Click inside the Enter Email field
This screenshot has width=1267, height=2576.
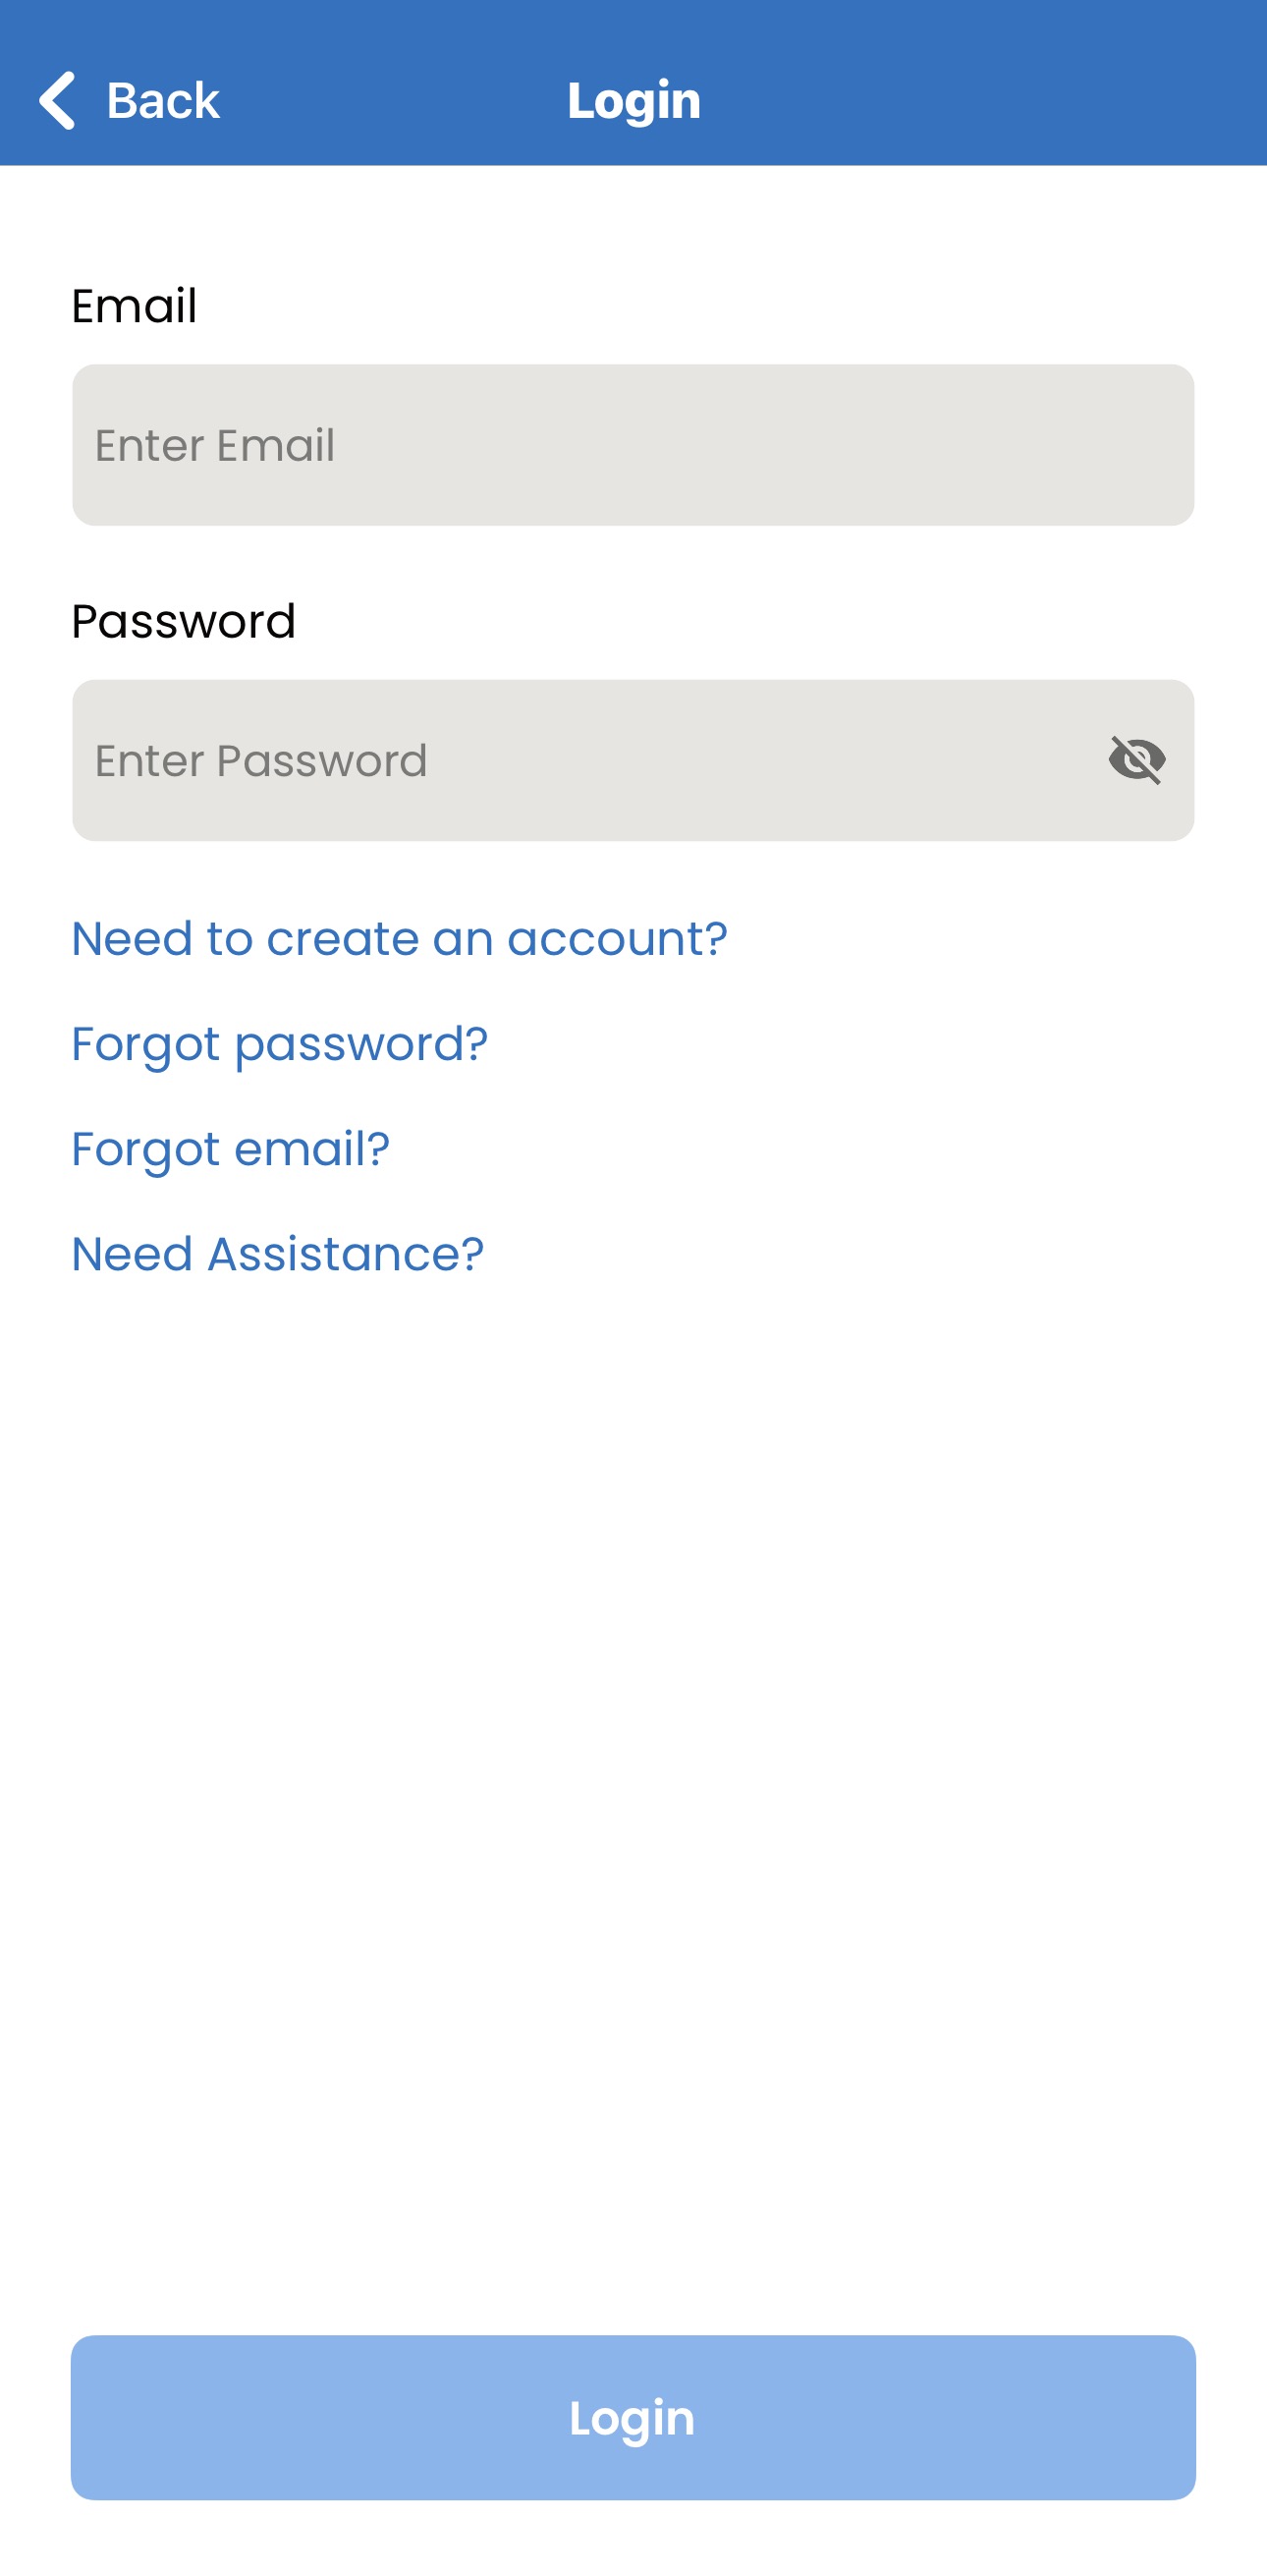click(x=633, y=446)
